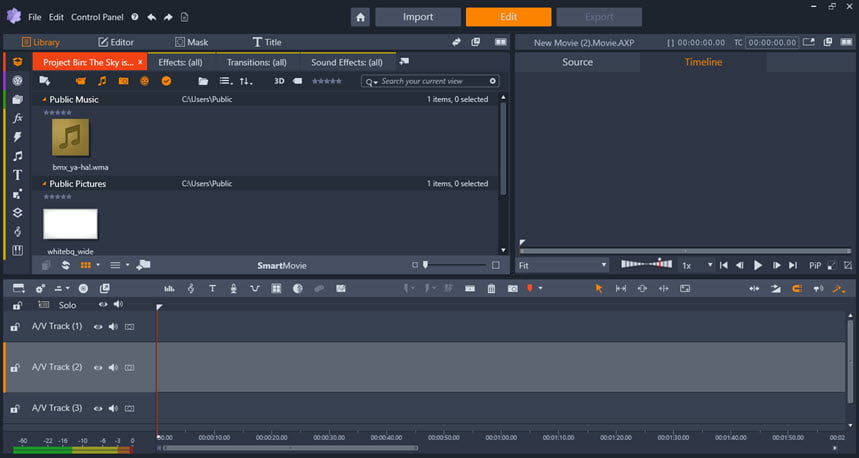Open the sort-by dropdown in library toolbar
Image resolution: width=859 pixels, height=458 pixels.
pos(246,81)
